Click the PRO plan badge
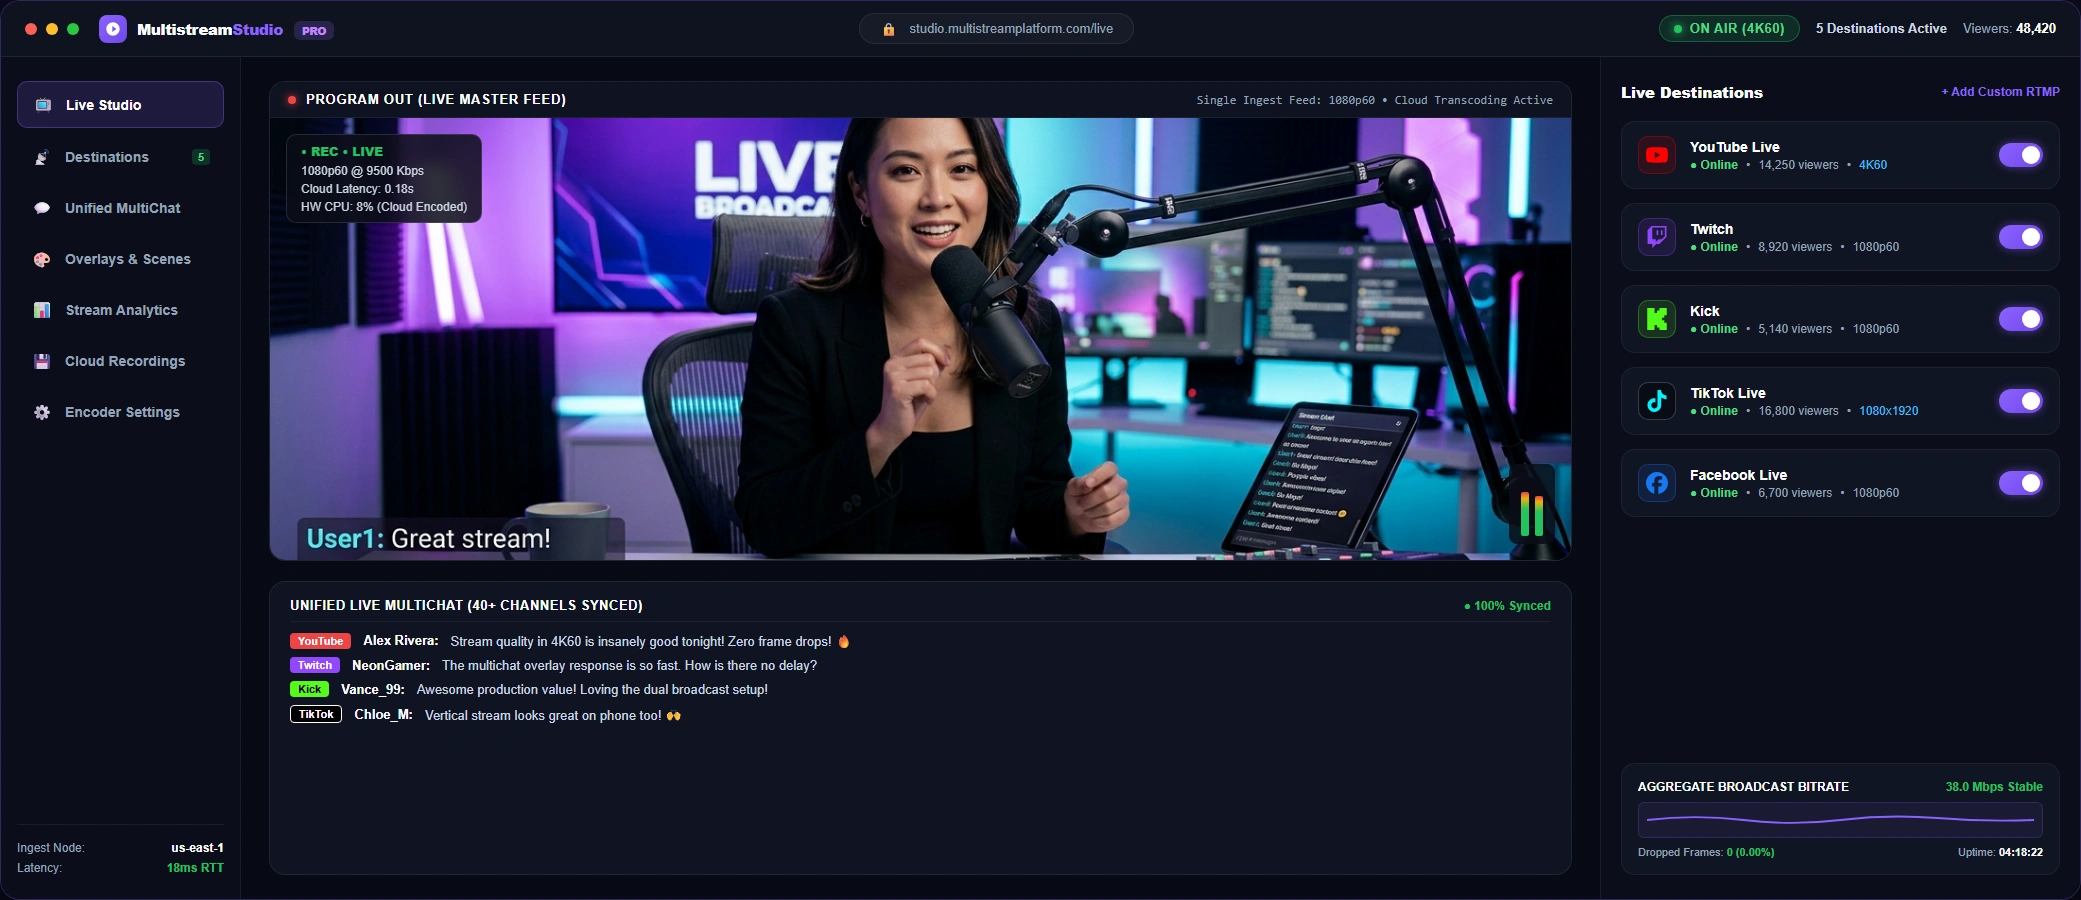The width and height of the screenshot is (2081, 900). [x=314, y=31]
